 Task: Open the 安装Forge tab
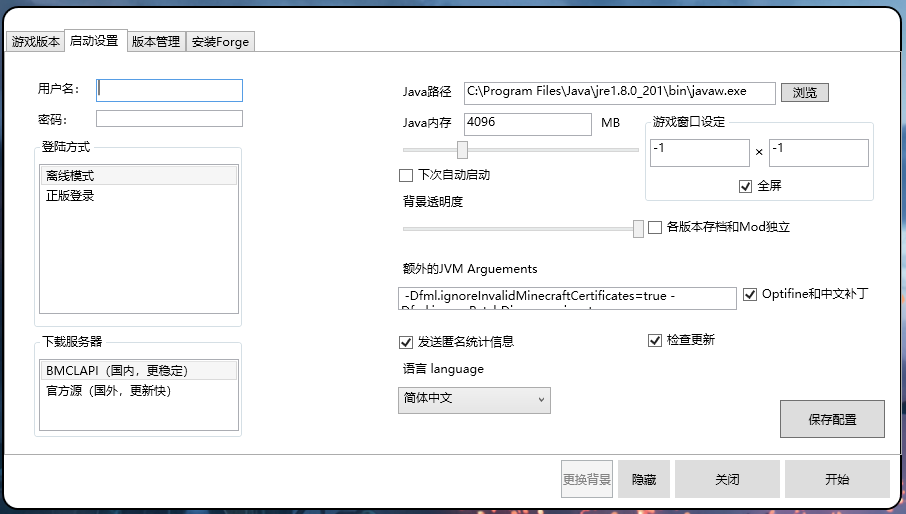click(x=220, y=42)
